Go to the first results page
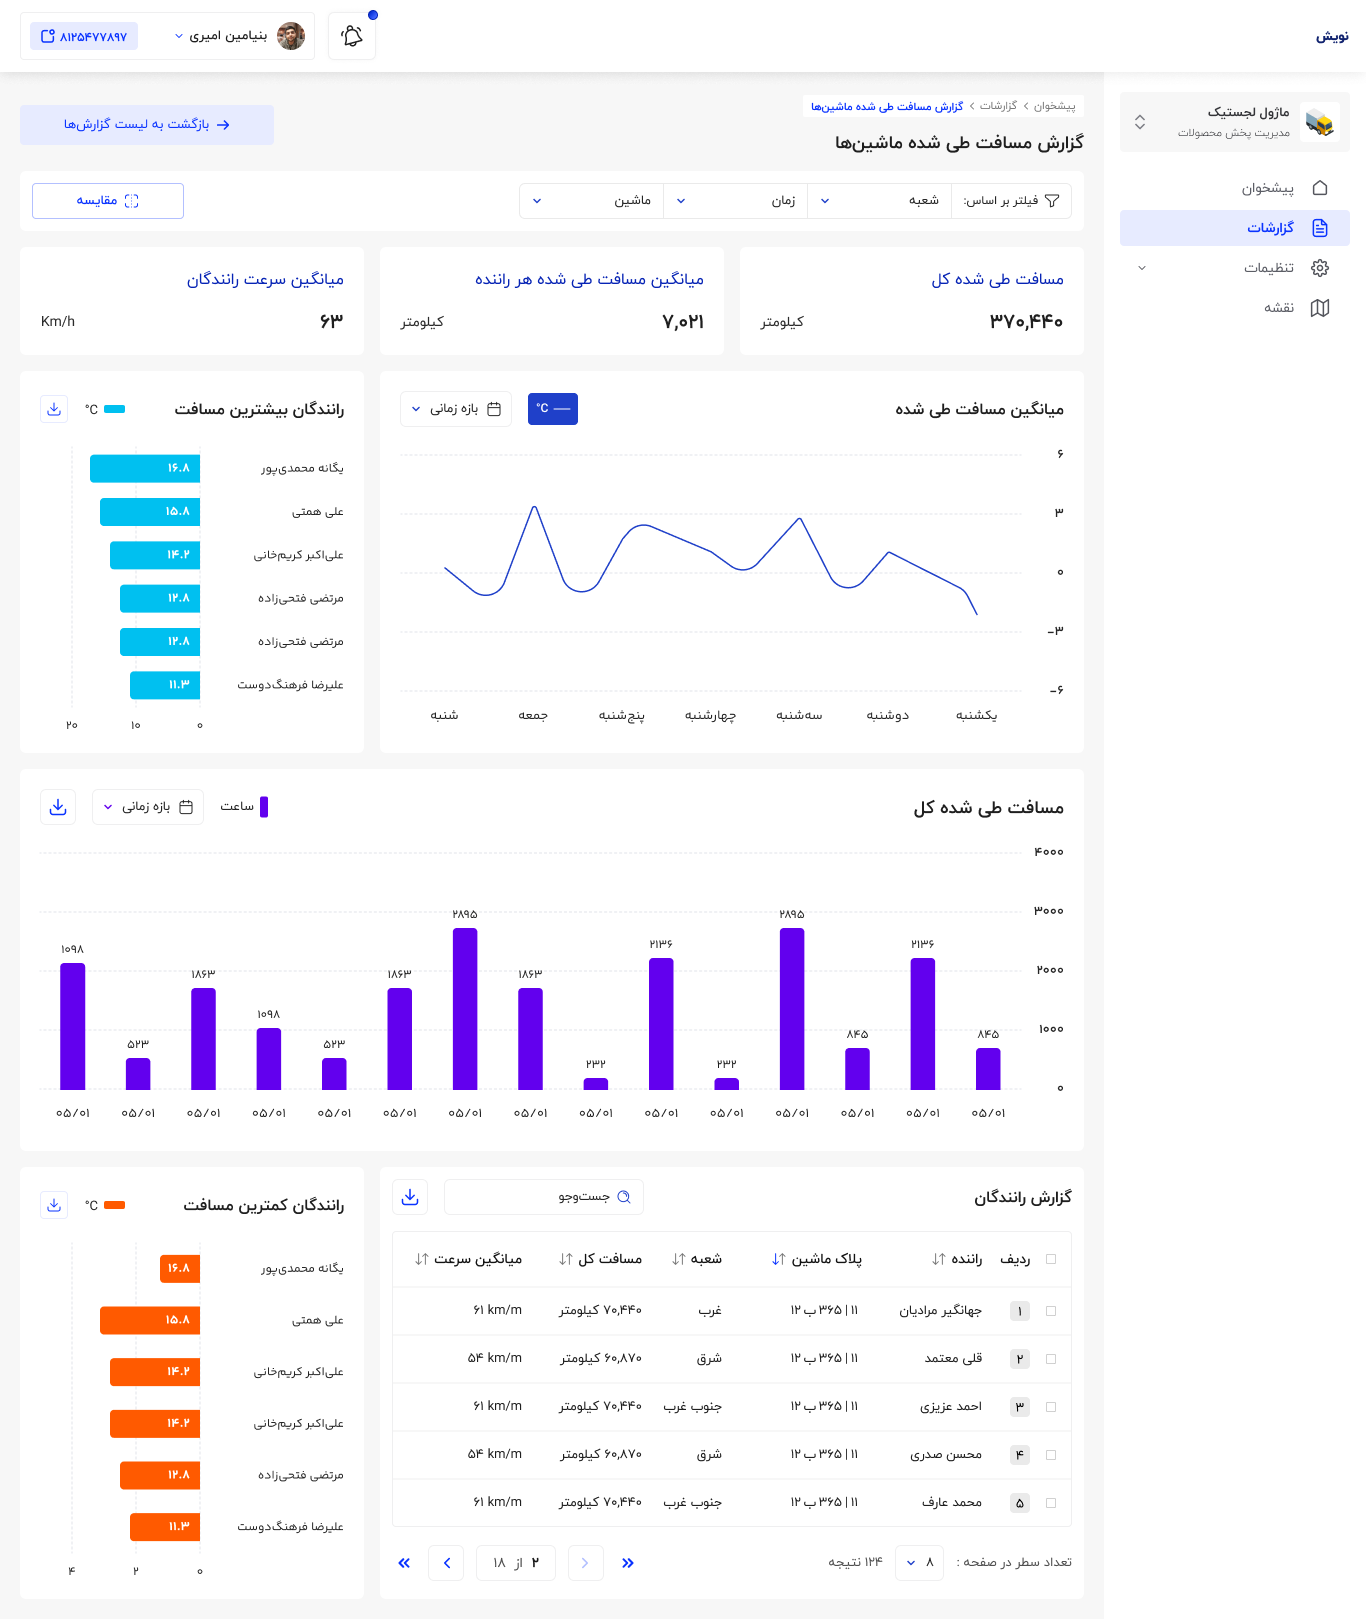The image size is (1366, 1619). pos(628,1563)
